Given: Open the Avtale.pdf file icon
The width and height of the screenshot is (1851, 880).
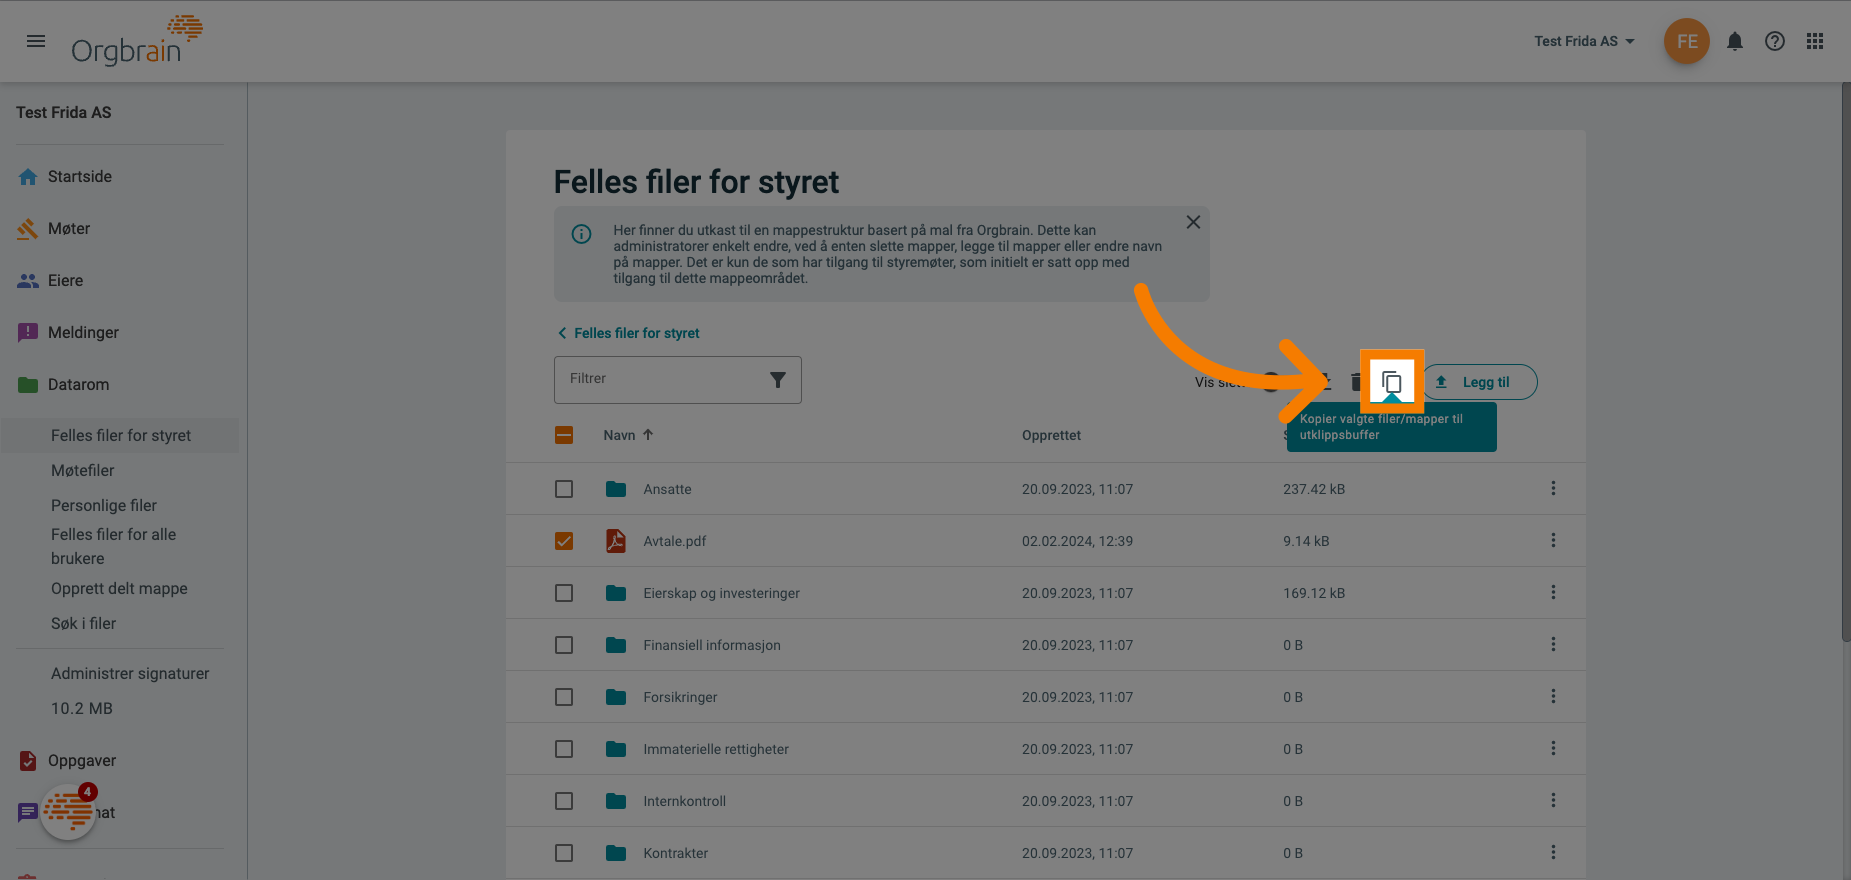Looking at the screenshot, I should click(616, 541).
